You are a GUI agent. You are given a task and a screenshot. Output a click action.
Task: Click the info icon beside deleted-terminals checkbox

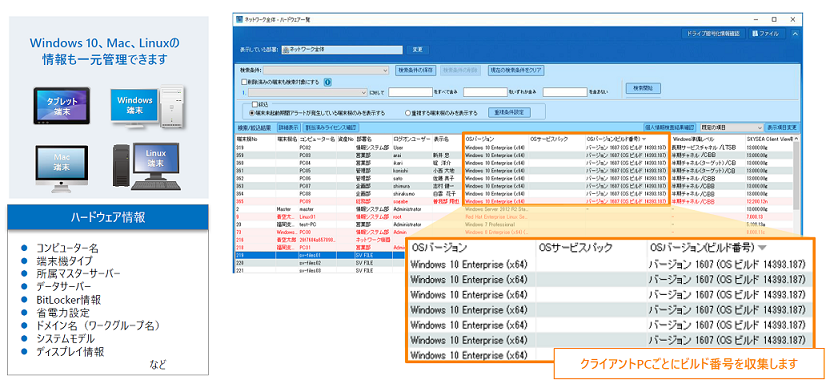(328, 82)
